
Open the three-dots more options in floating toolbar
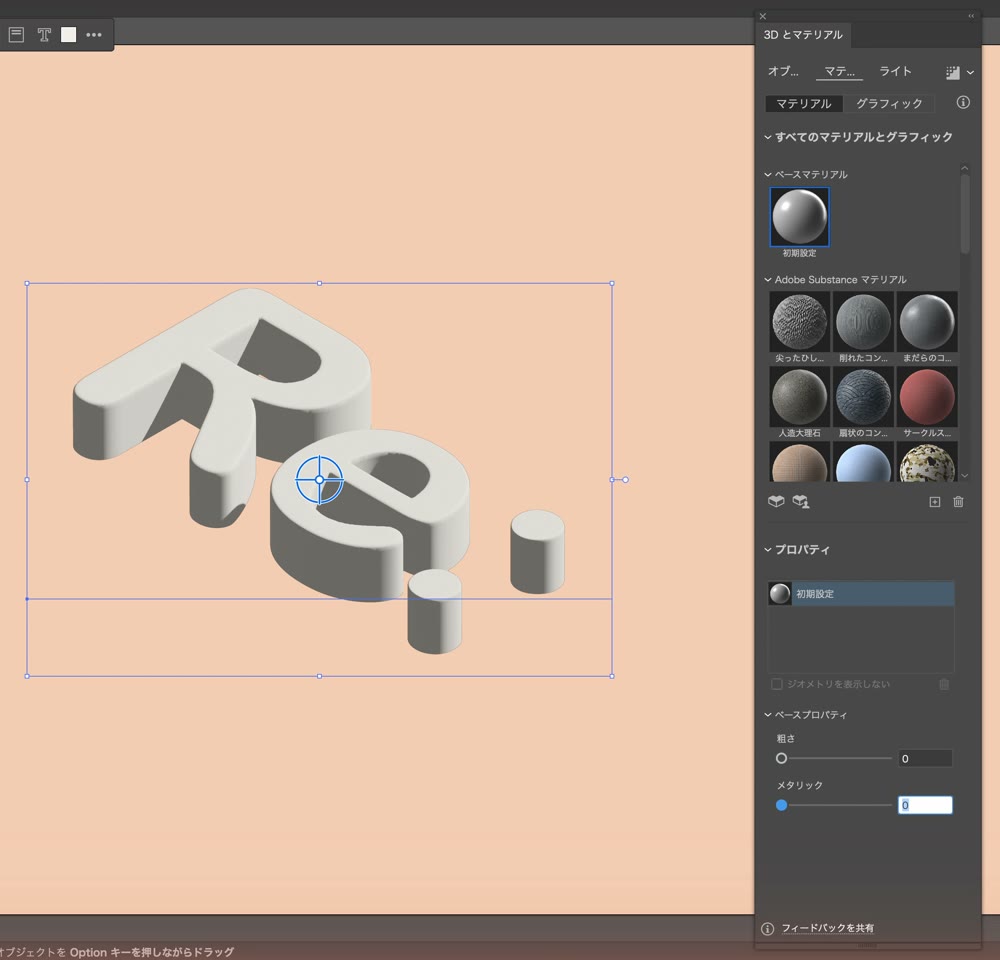tap(94, 35)
